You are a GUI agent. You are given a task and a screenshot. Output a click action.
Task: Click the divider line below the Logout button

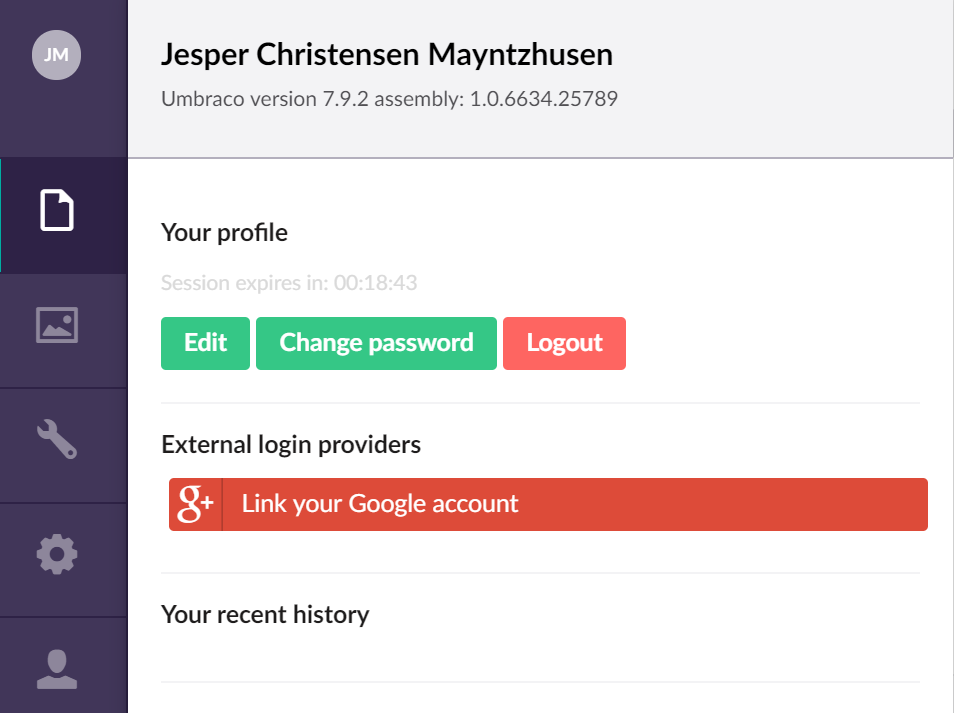click(540, 403)
